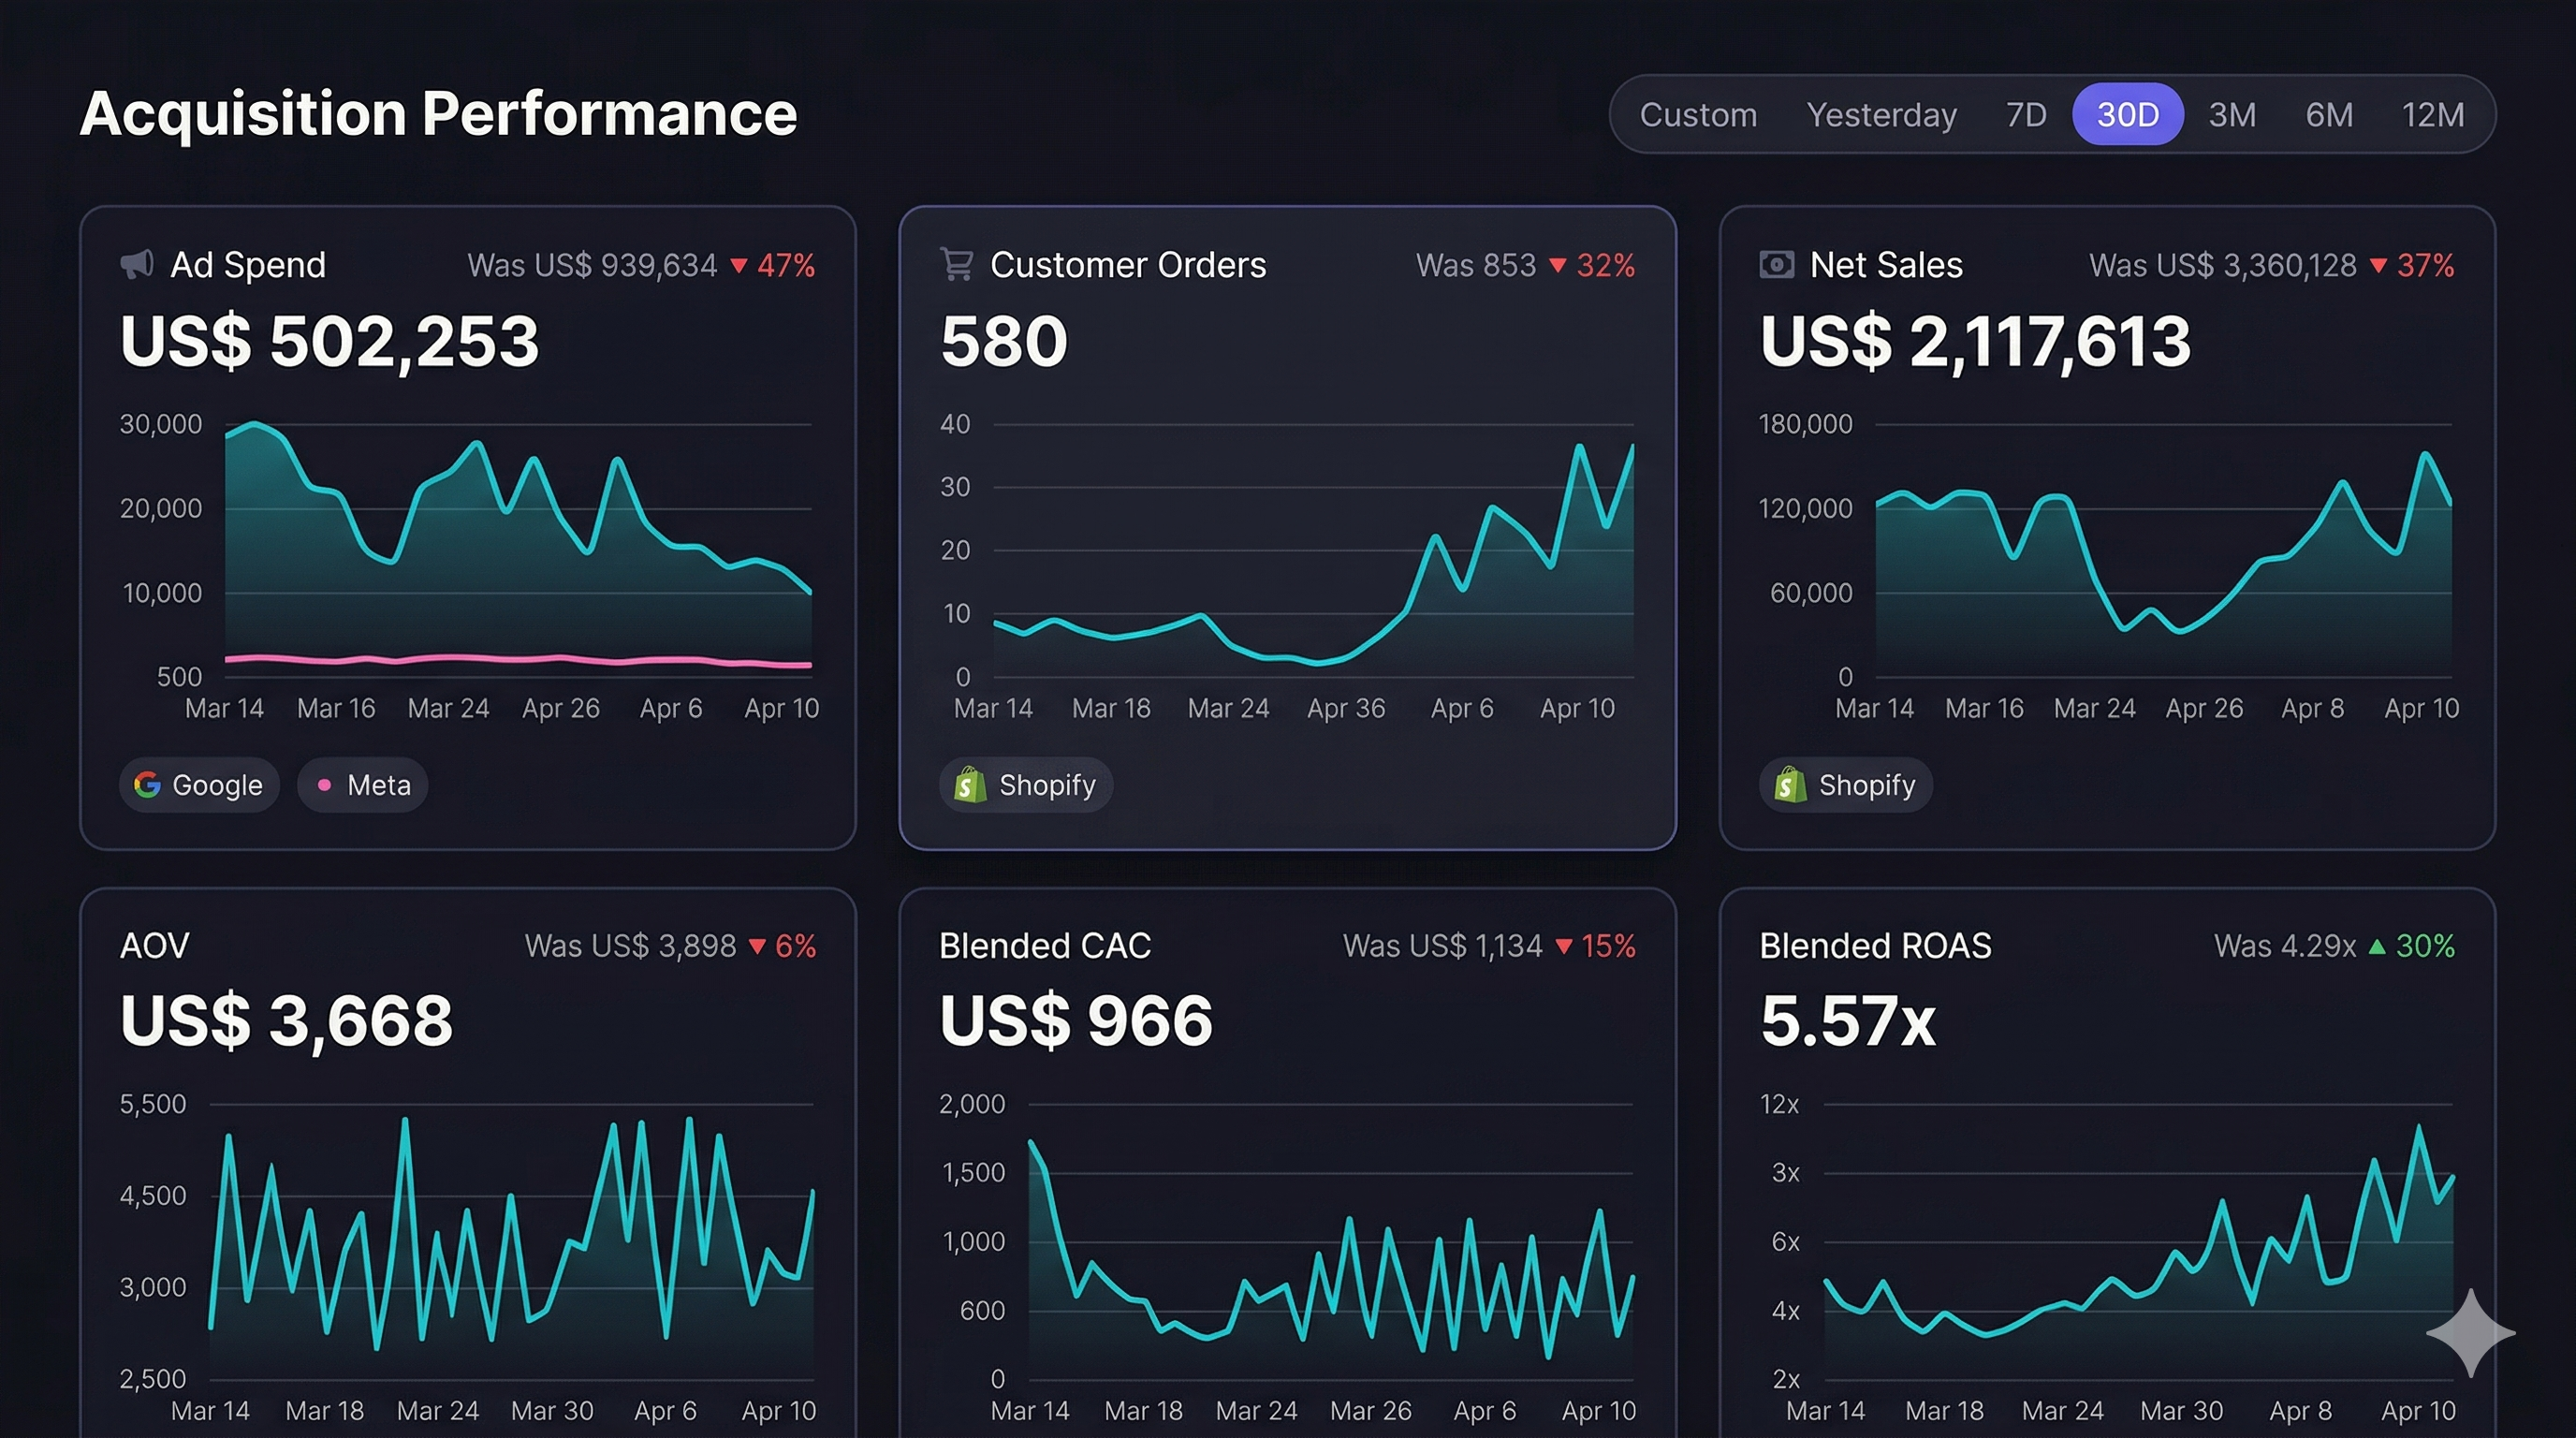Screen dimensions: 2576x1438
Task: Click the pink Meta line in Ad Spend chart
Action: pyautogui.click(x=518, y=660)
